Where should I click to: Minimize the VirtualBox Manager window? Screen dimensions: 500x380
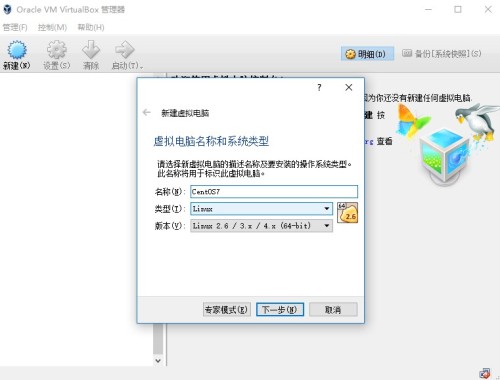point(429,10)
